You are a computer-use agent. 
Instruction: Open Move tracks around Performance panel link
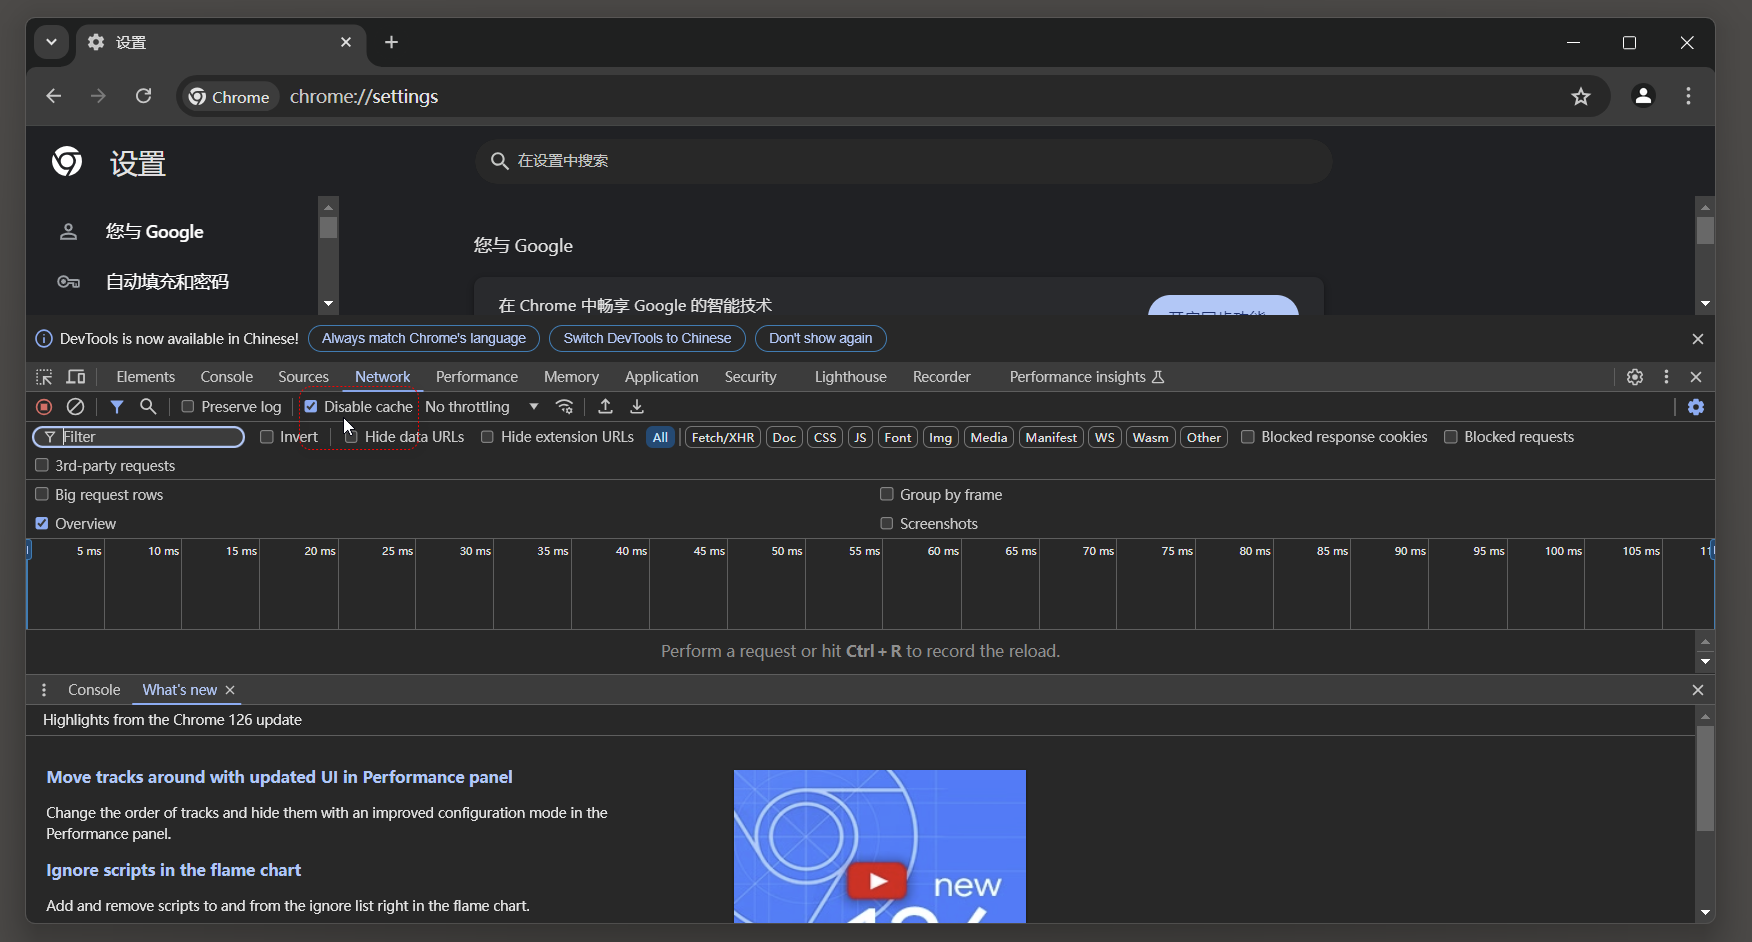tap(279, 777)
